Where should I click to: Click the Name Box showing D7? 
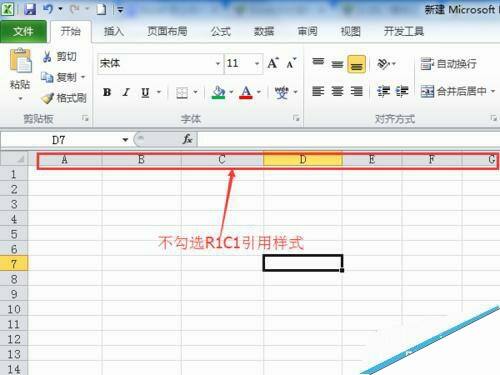[x=59, y=140]
